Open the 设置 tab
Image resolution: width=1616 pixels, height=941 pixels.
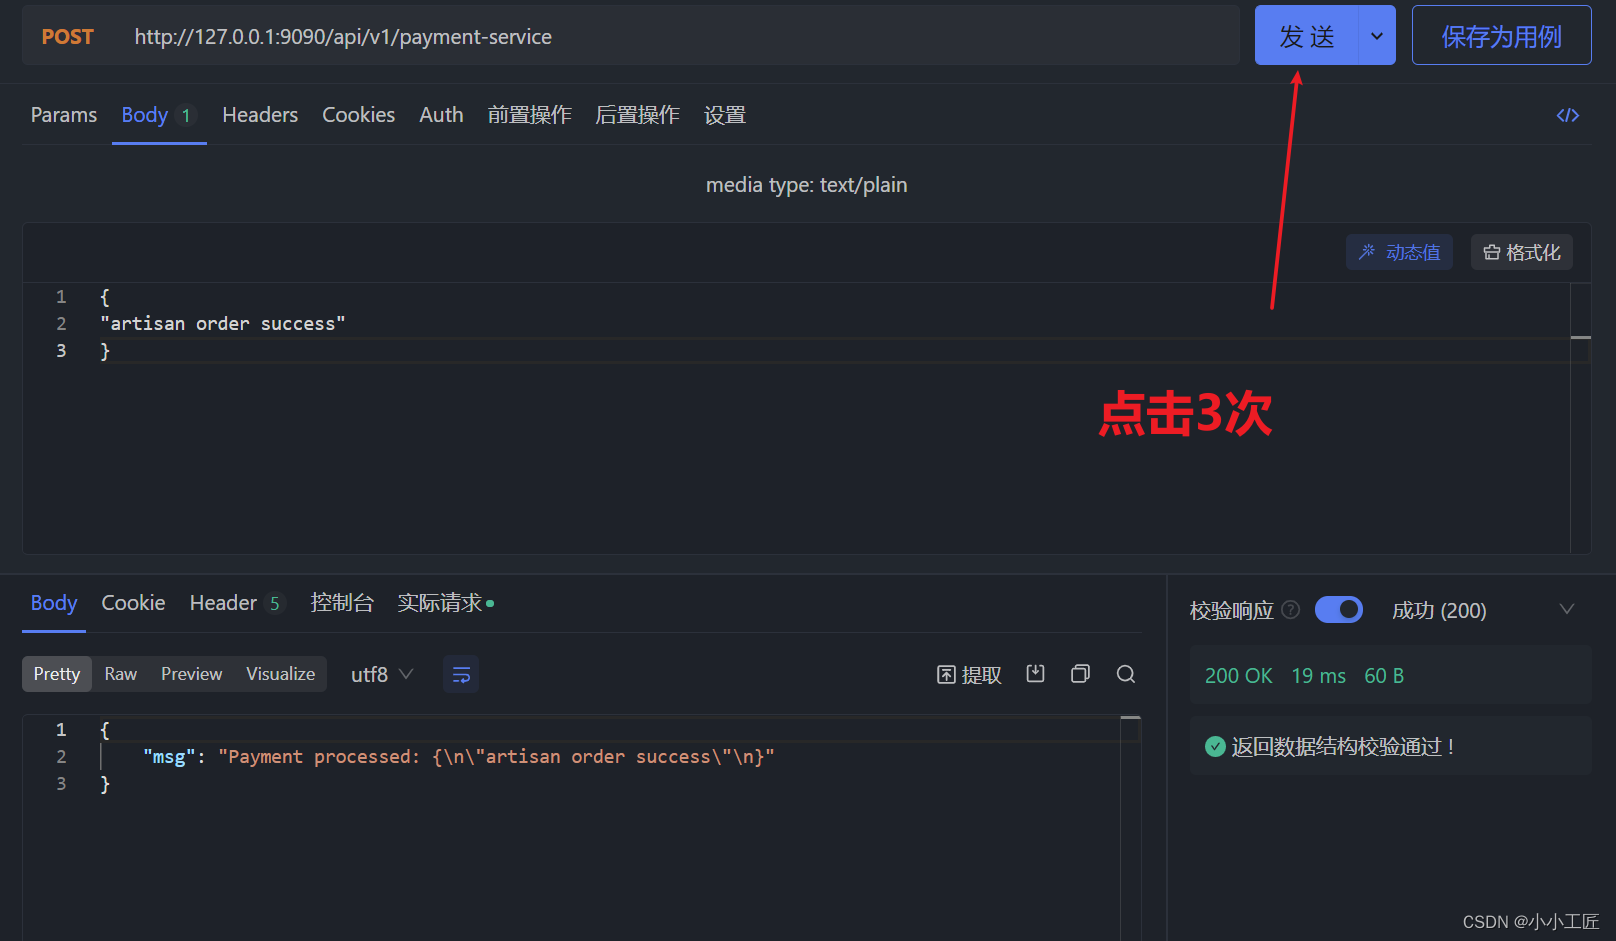point(725,115)
